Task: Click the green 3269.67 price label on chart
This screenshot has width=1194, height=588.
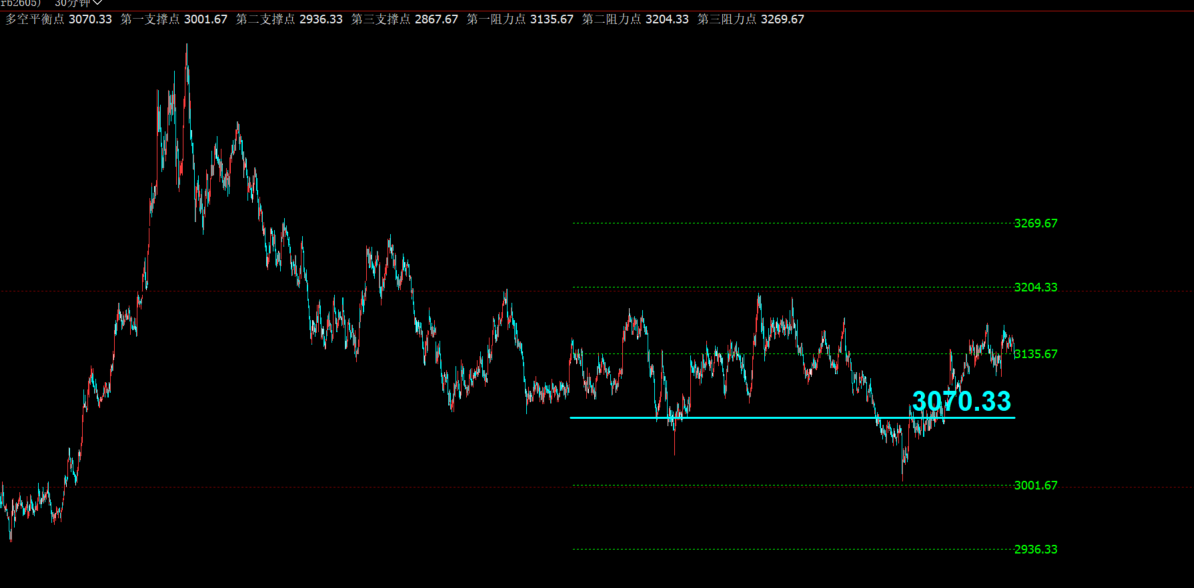Action: pyautogui.click(x=1035, y=224)
